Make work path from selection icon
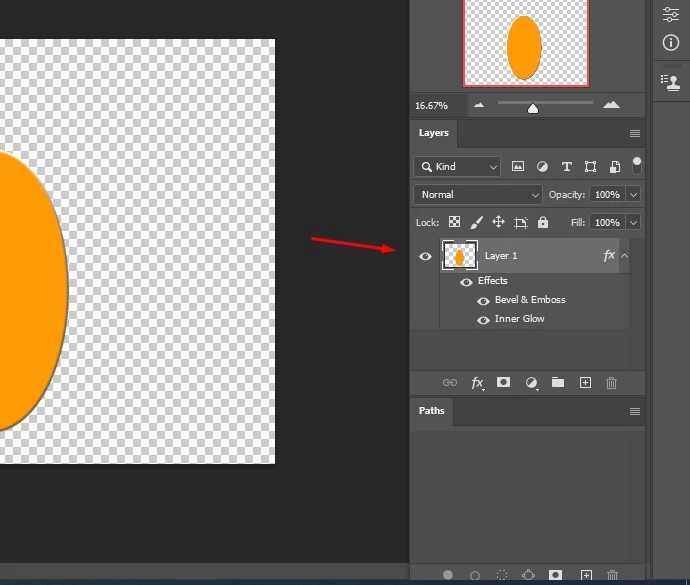The image size is (690, 585). [x=529, y=575]
